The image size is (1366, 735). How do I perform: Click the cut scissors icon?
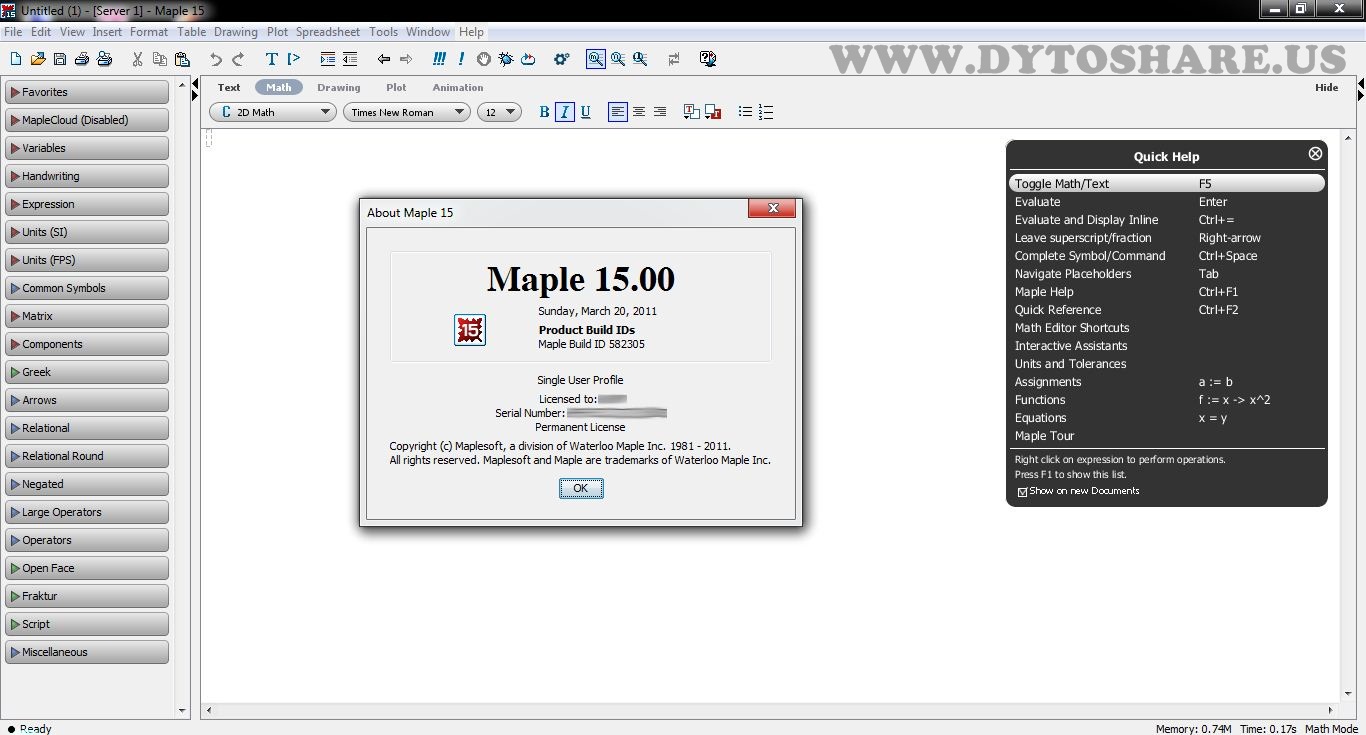point(138,59)
